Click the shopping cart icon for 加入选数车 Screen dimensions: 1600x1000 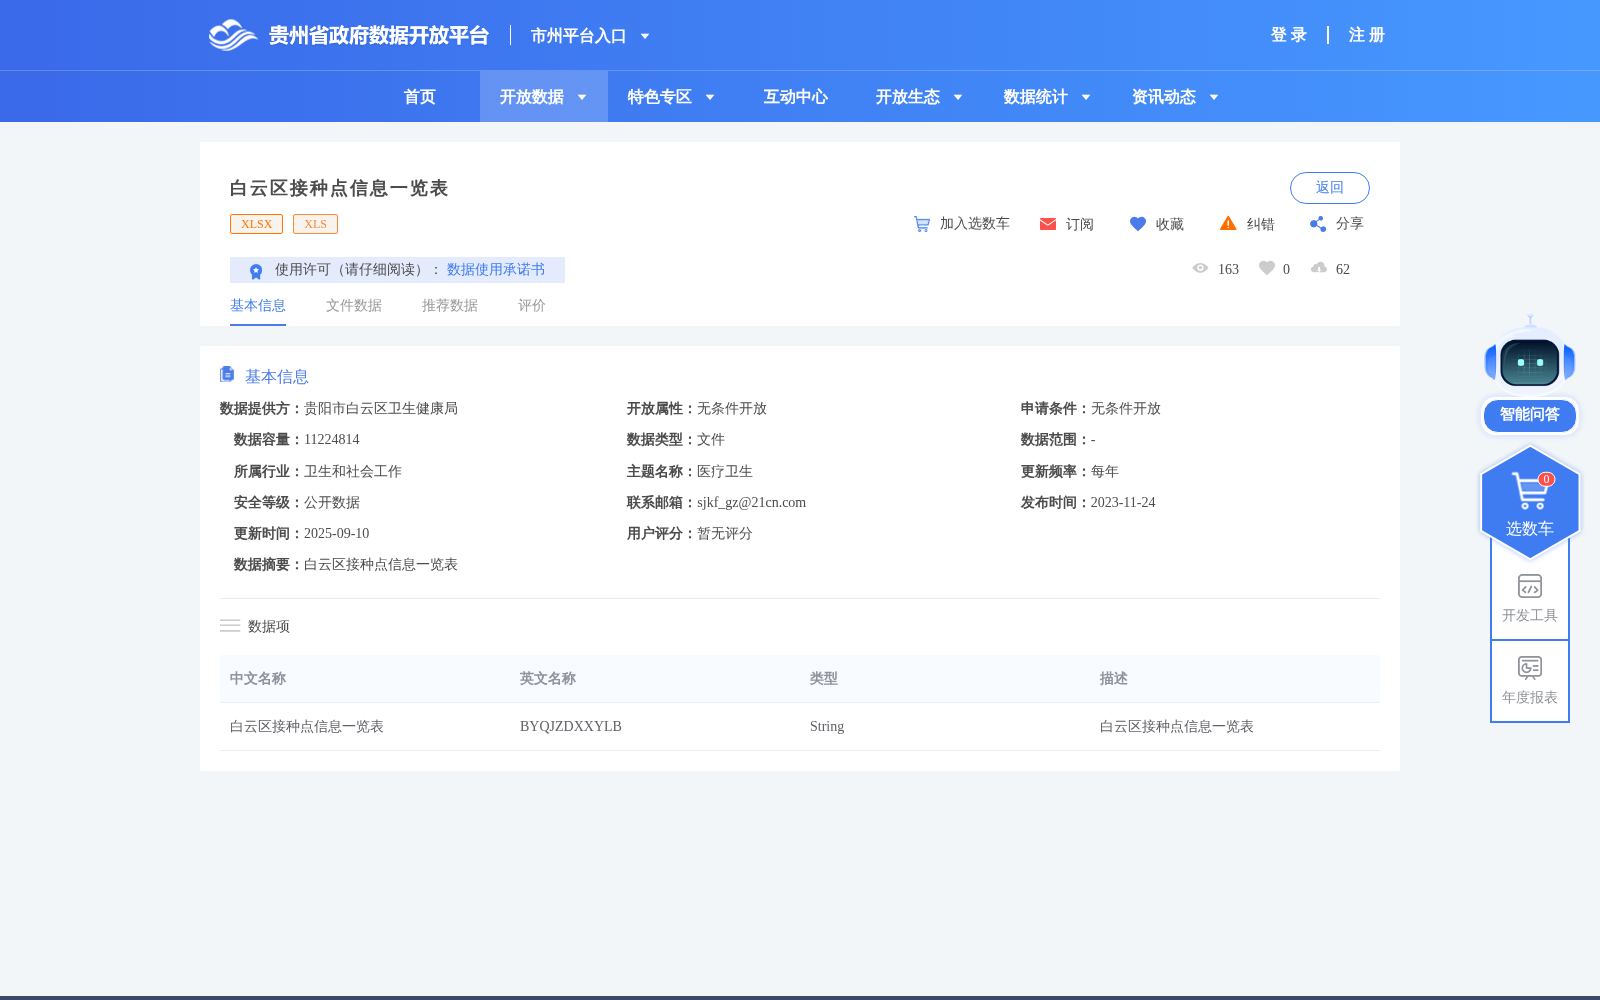coord(922,224)
